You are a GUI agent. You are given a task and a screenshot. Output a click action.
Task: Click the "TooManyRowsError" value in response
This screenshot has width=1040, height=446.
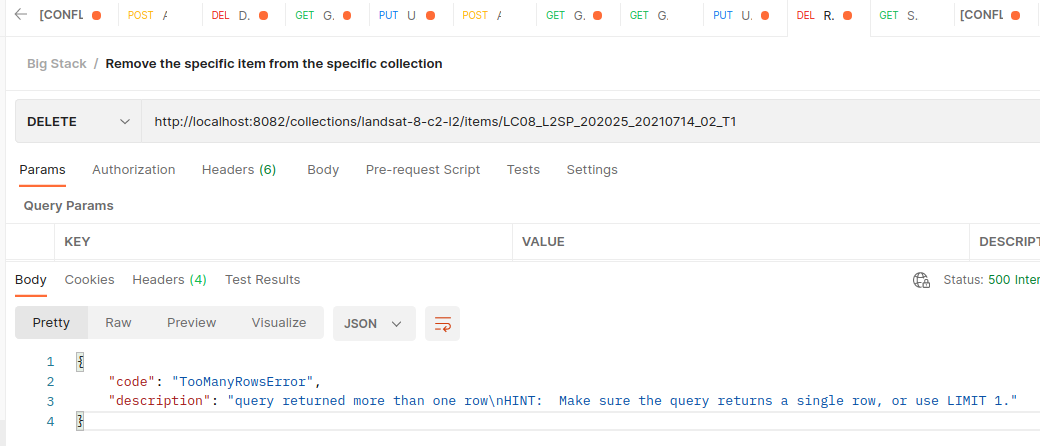click(243, 382)
